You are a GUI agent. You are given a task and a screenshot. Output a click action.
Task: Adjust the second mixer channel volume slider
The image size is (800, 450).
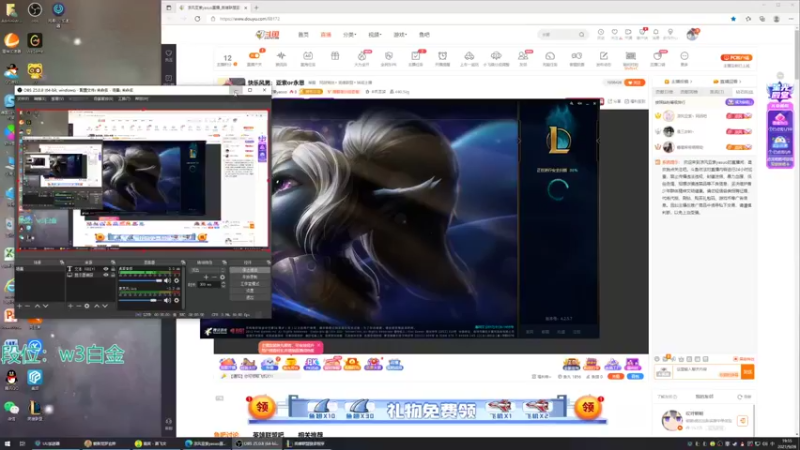(x=138, y=301)
